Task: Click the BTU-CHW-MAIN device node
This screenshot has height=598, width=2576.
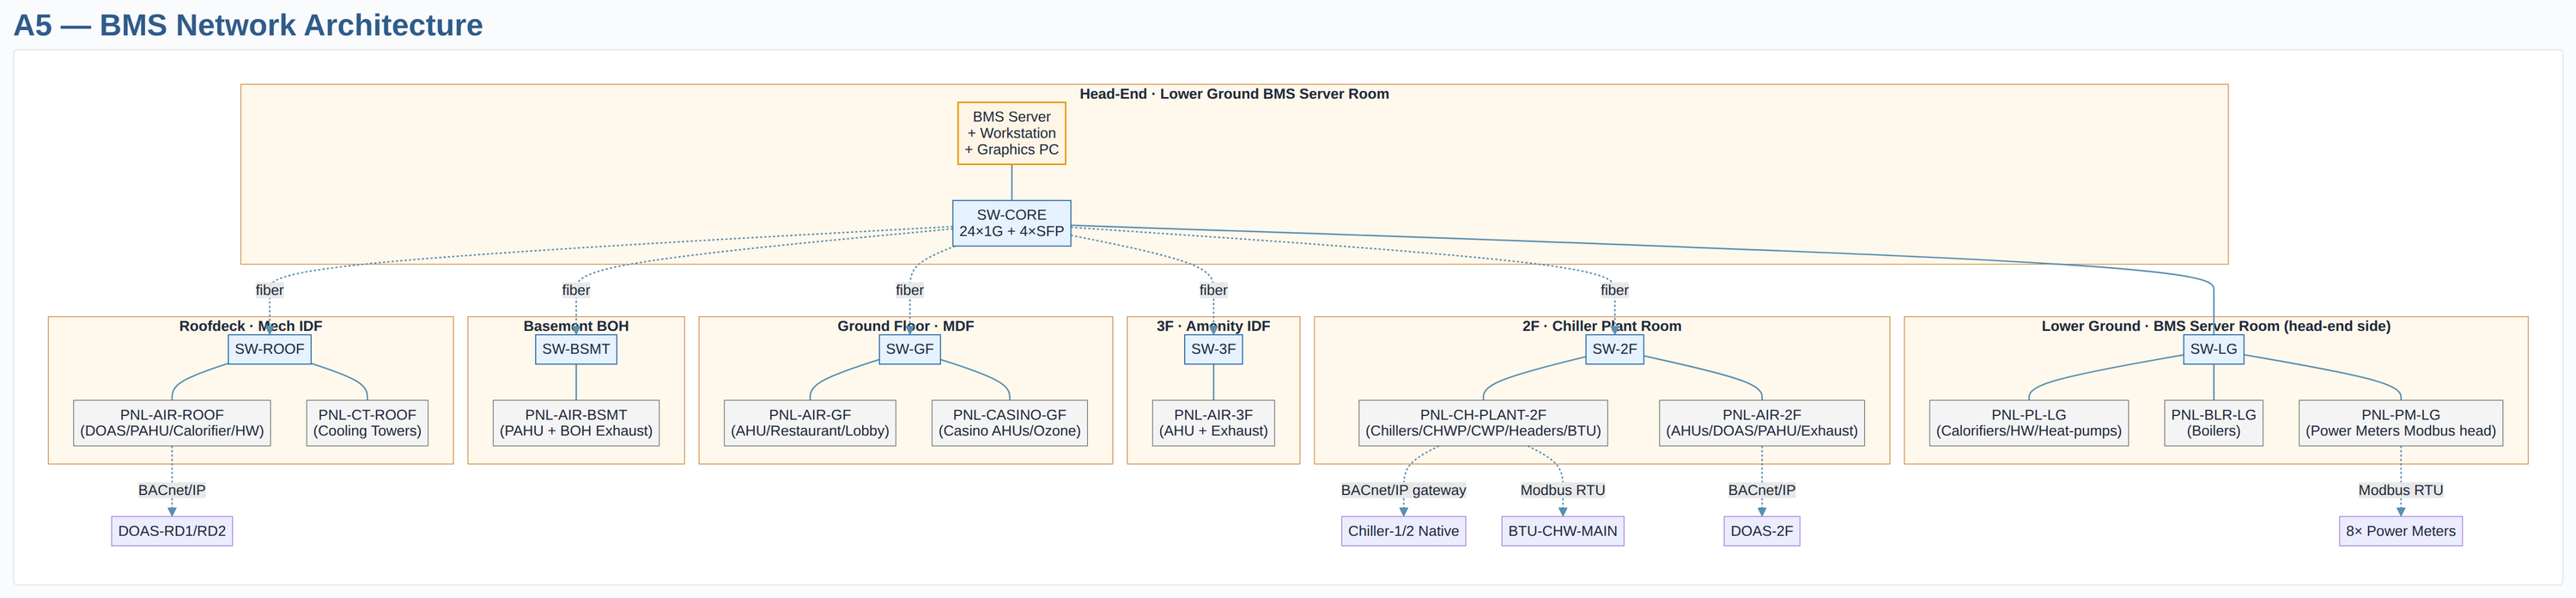Action: coord(1562,531)
